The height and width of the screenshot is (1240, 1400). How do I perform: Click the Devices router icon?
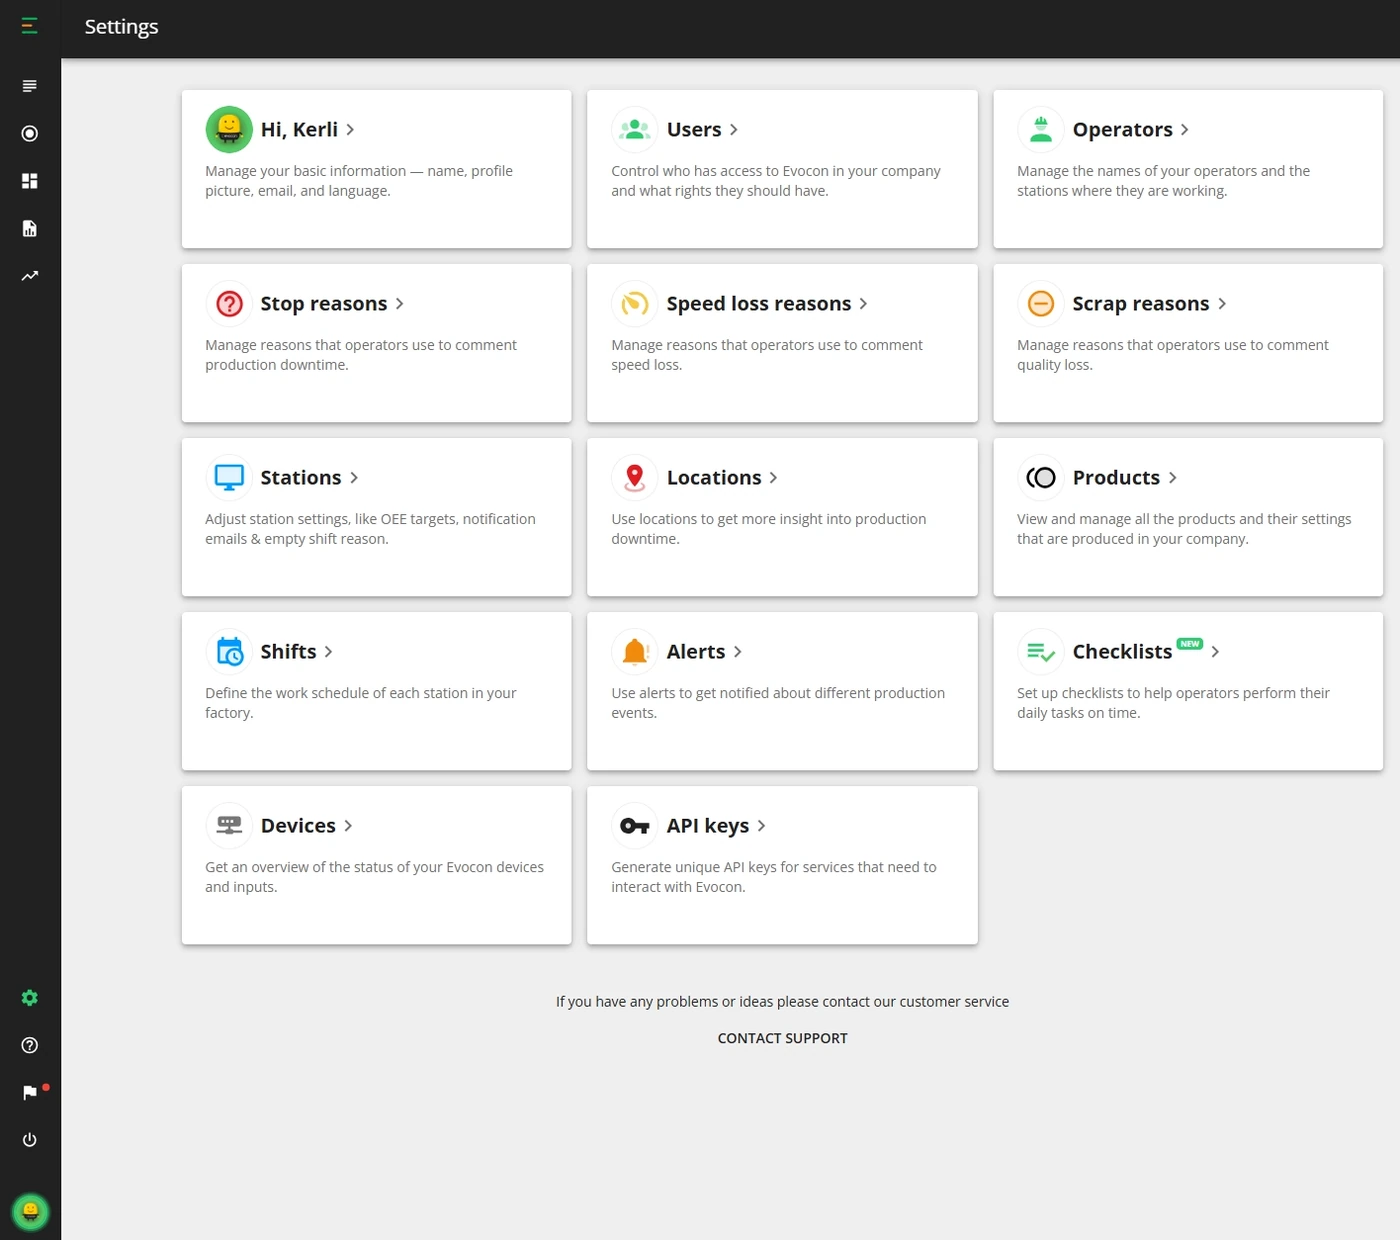(229, 825)
